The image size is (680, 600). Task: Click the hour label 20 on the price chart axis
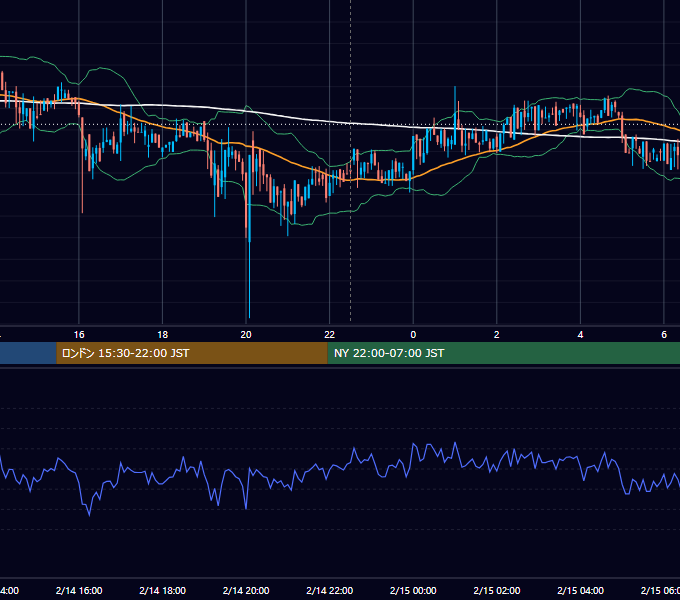(x=246, y=335)
